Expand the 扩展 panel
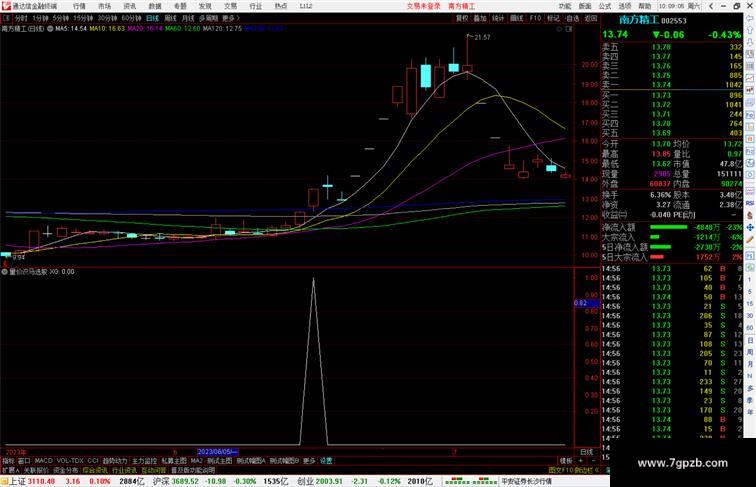 [11, 470]
